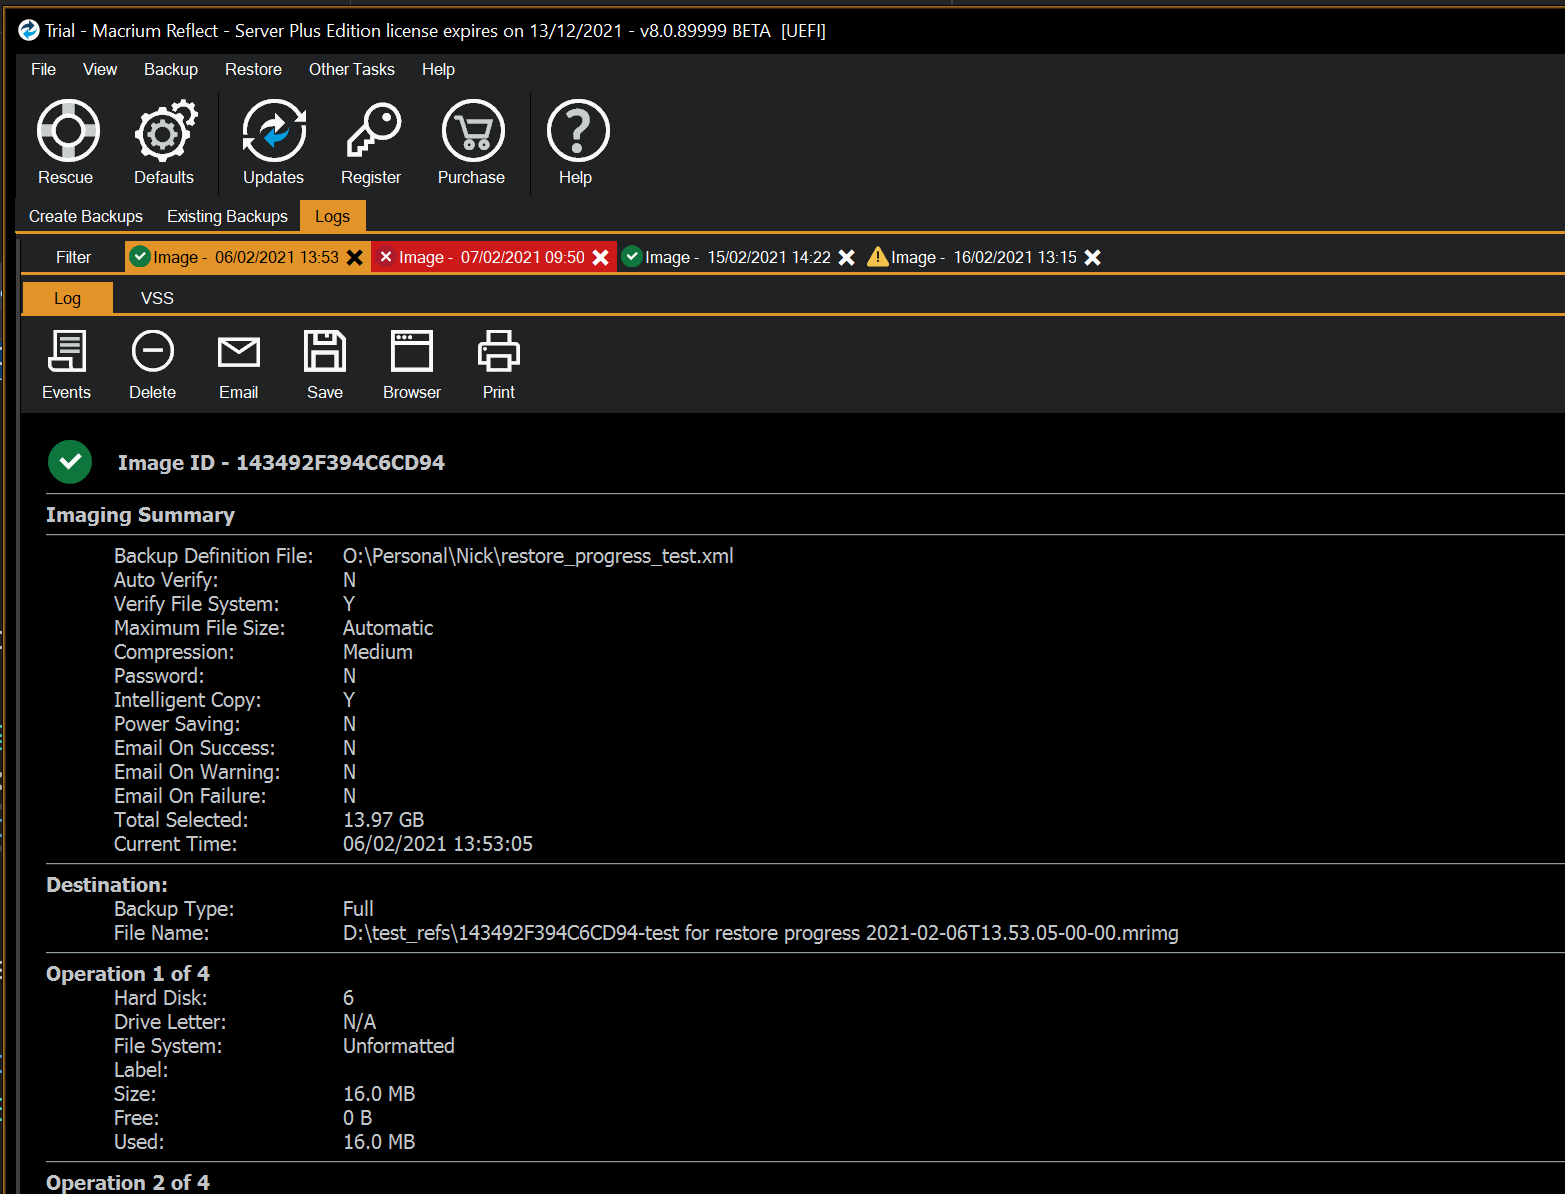Image resolution: width=1565 pixels, height=1194 pixels.
Task: Close the Image 07/02/2021 09:50 tab
Action: [x=601, y=257]
